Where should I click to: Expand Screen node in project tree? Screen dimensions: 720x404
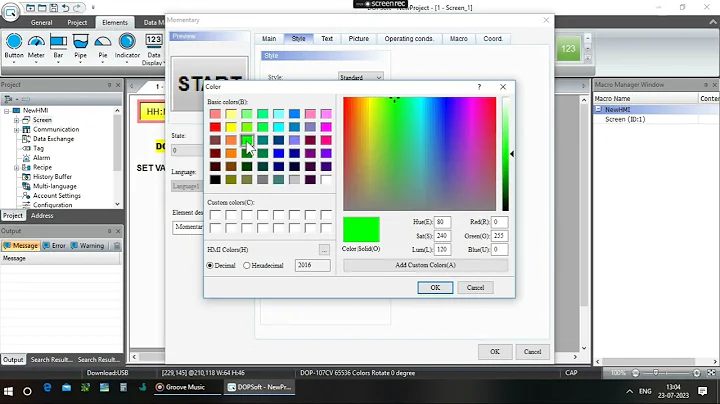[17, 120]
